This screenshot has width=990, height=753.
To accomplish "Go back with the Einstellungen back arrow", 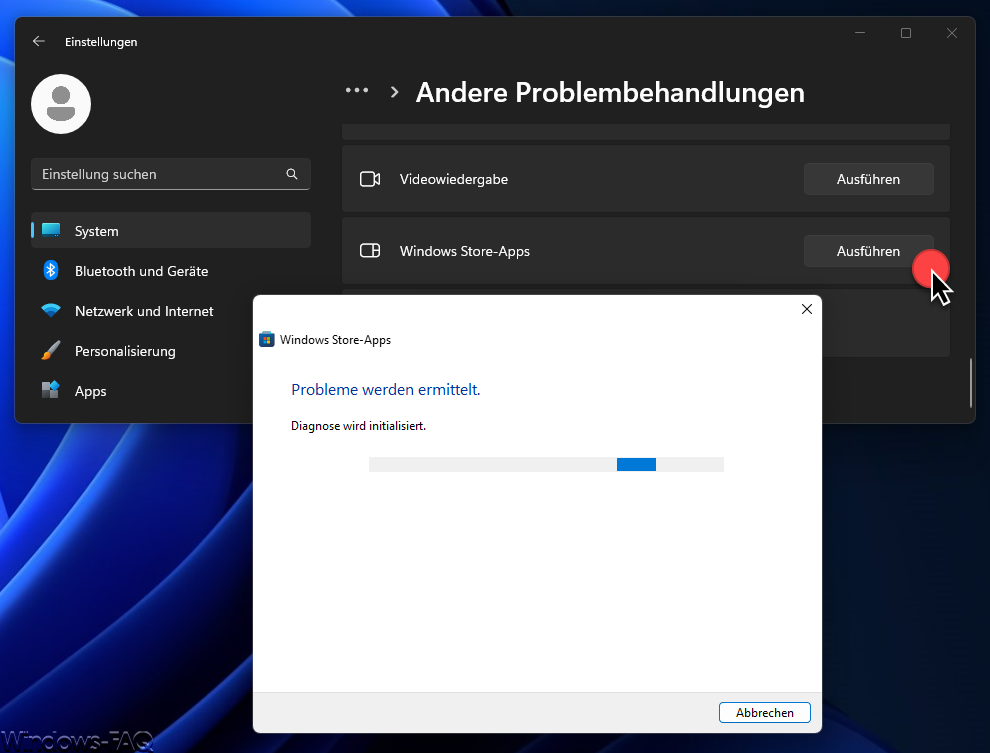I will point(39,41).
